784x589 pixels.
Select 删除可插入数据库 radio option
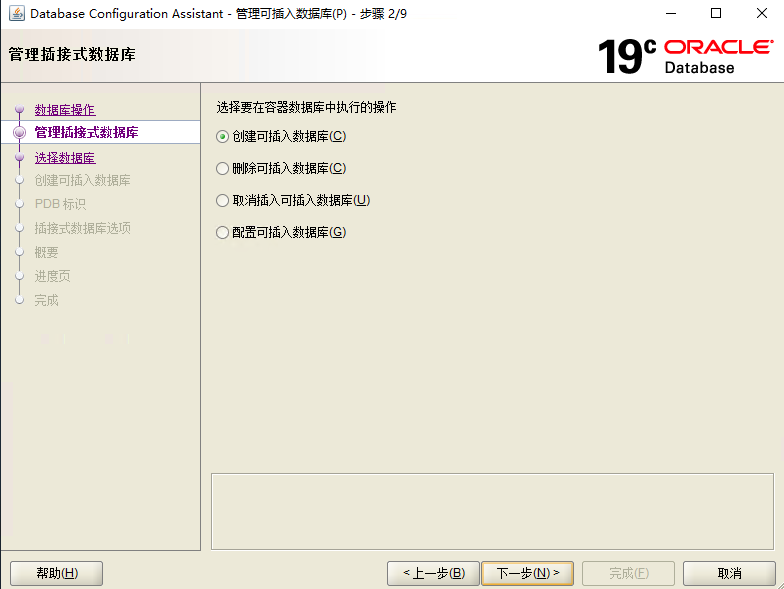tap(281, 168)
